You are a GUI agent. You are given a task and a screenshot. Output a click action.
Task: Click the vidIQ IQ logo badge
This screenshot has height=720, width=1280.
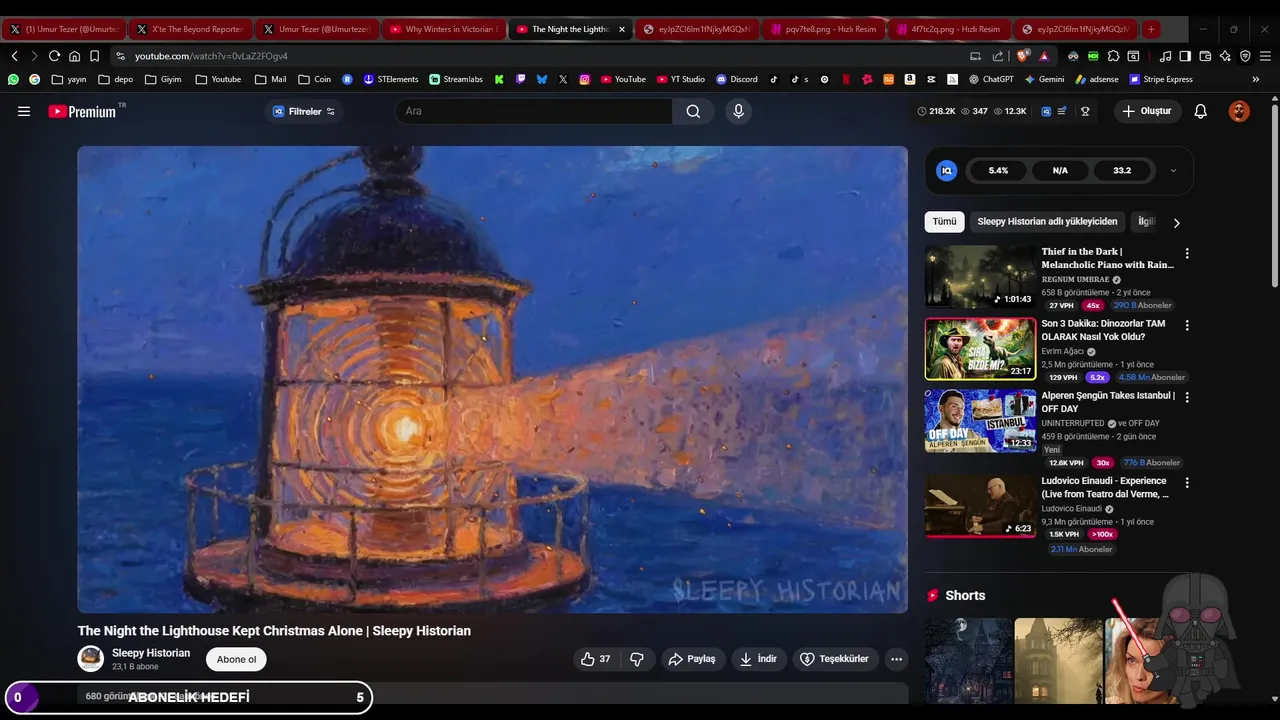[946, 171]
